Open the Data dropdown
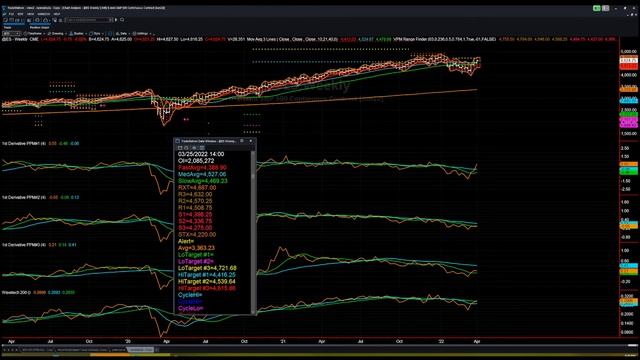Viewport: 640px width, 360px height. 122,33
